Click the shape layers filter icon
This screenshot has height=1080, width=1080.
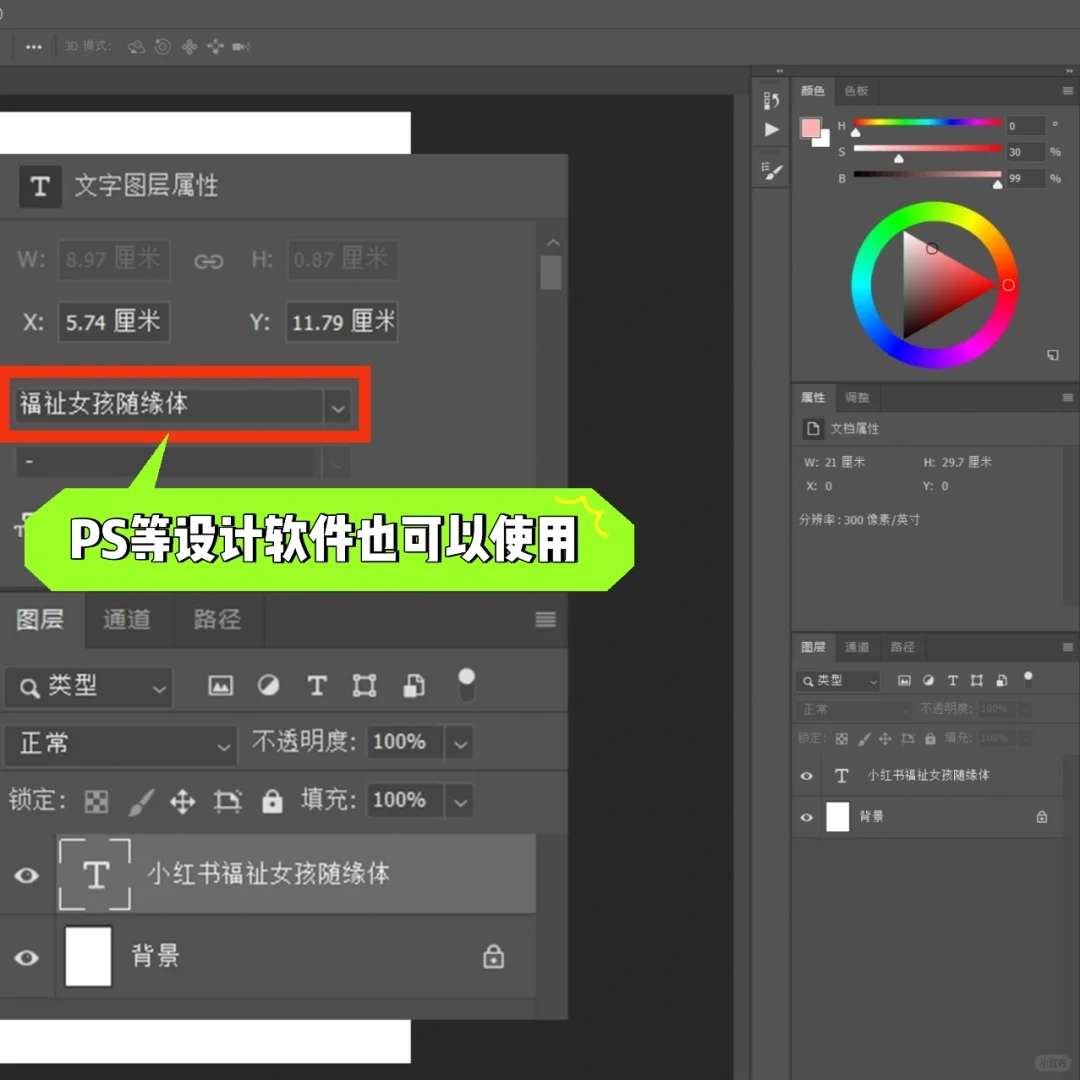point(364,686)
